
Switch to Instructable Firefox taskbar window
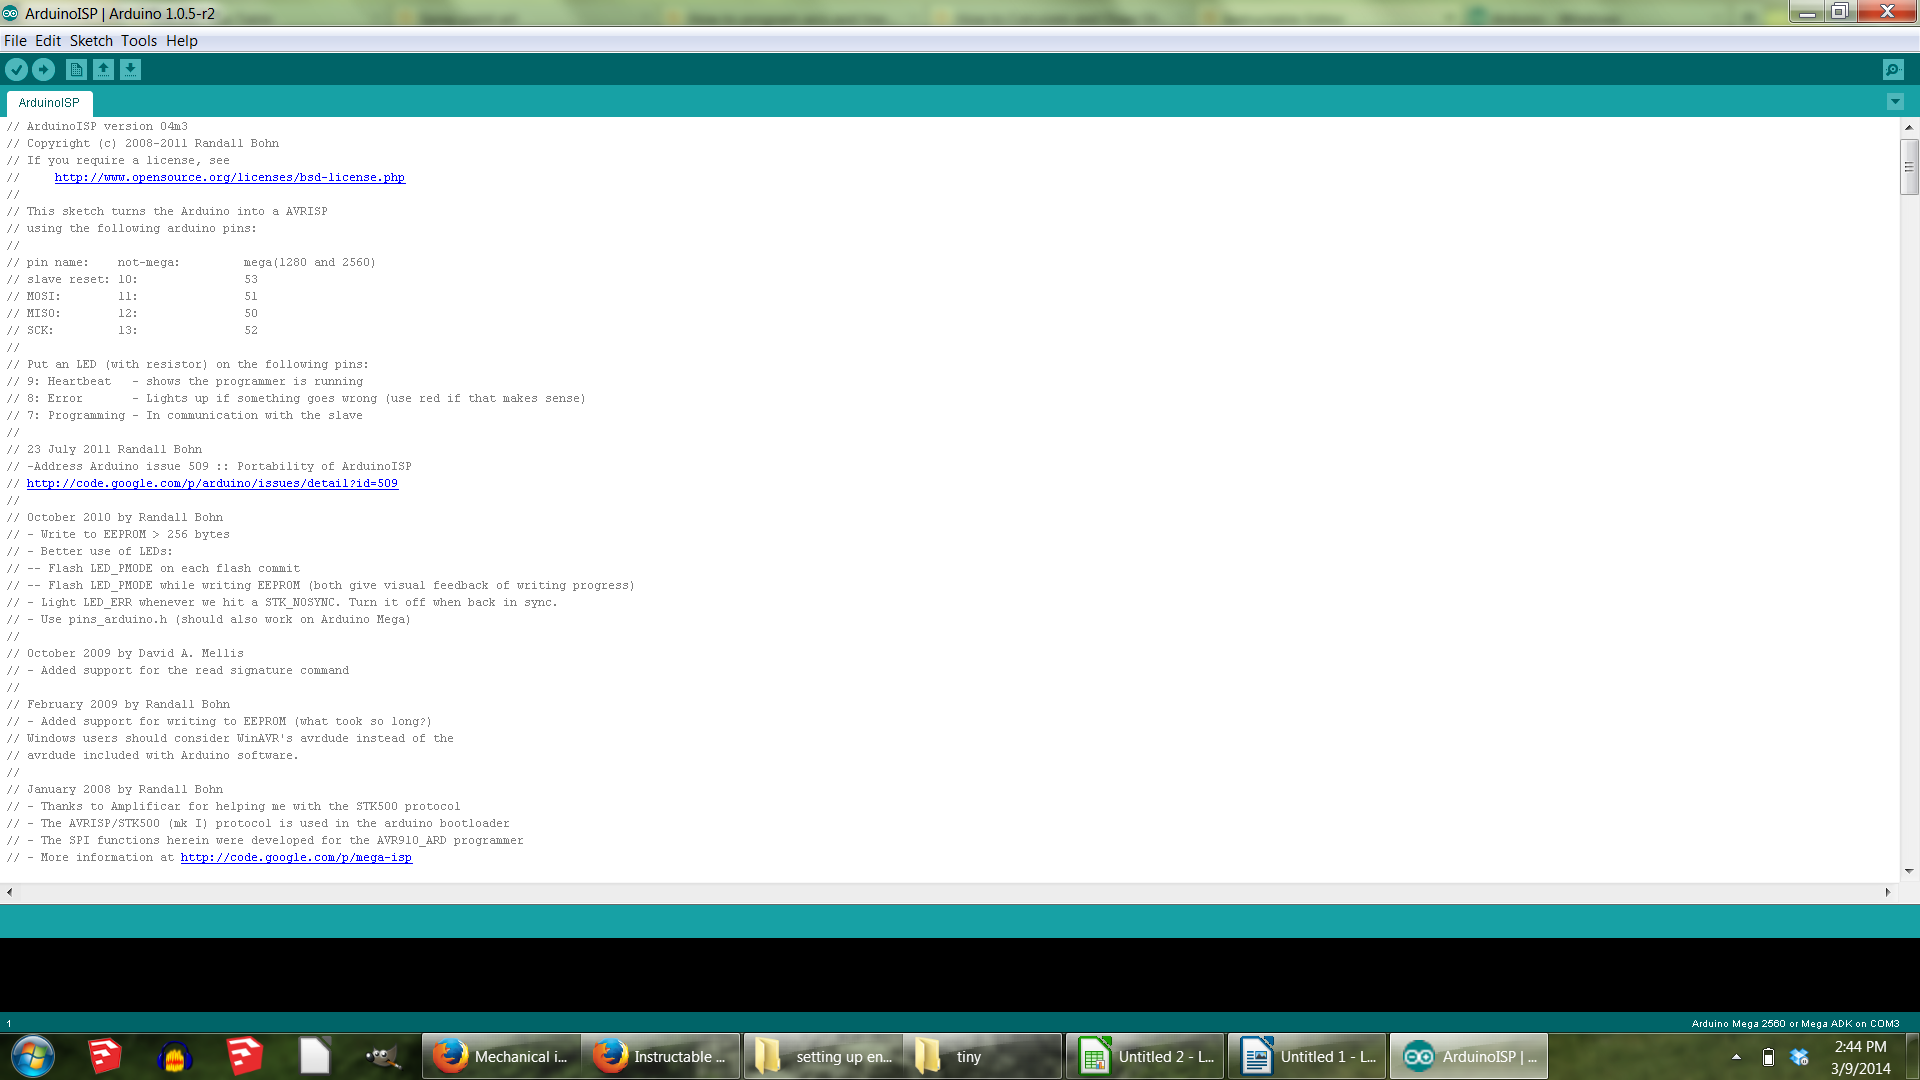[661, 1056]
